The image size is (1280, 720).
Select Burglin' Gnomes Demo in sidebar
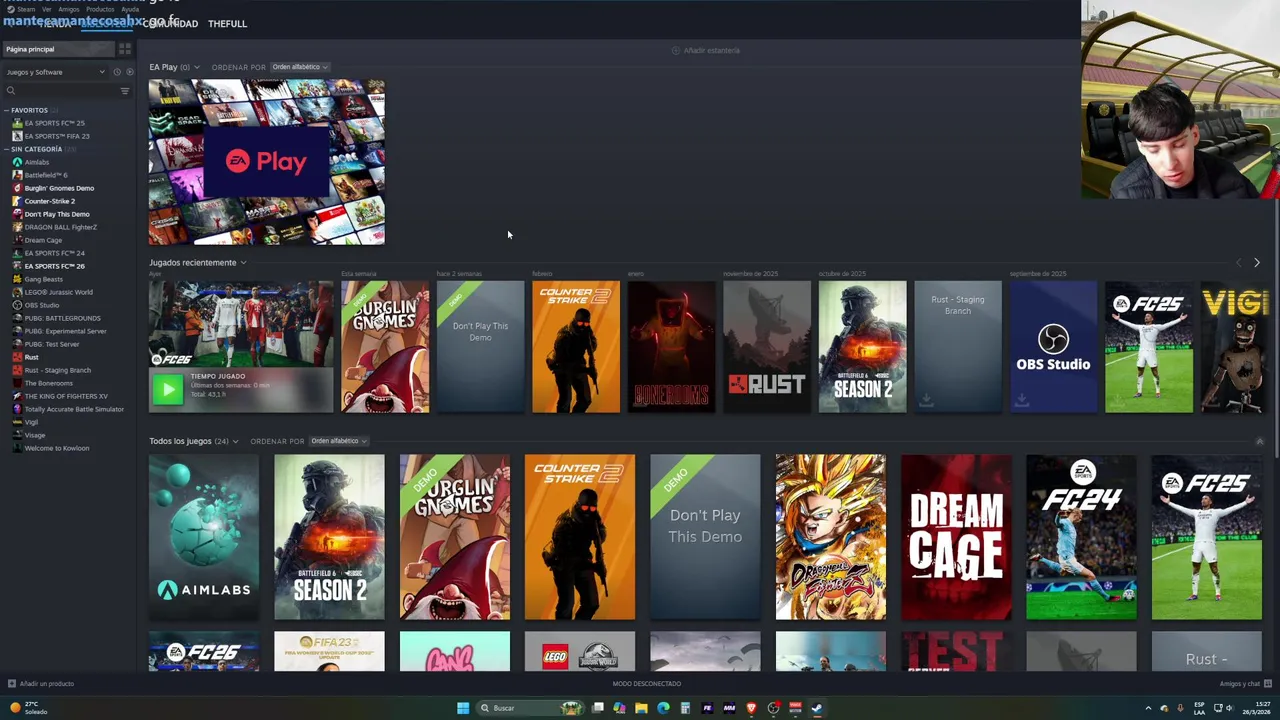tap(59, 188)
